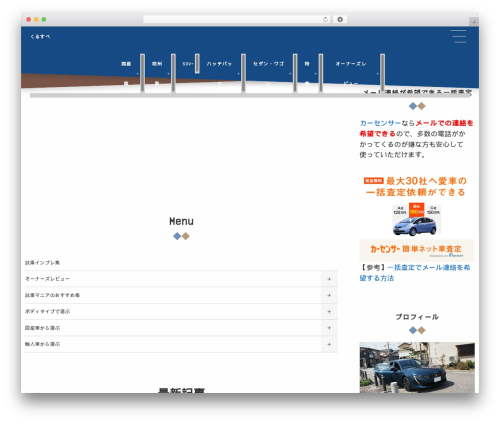This screenshot has height=423, width=500.
Task: Expand the 輸入車から選ぶ row
Action: 329,344
